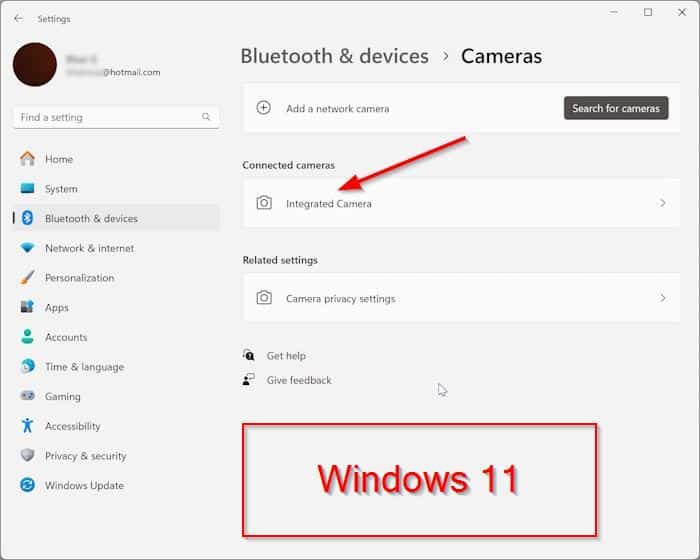Open Personalization settings
The width and height of the screenshot is (700, 560).
(x=117, y=278)
